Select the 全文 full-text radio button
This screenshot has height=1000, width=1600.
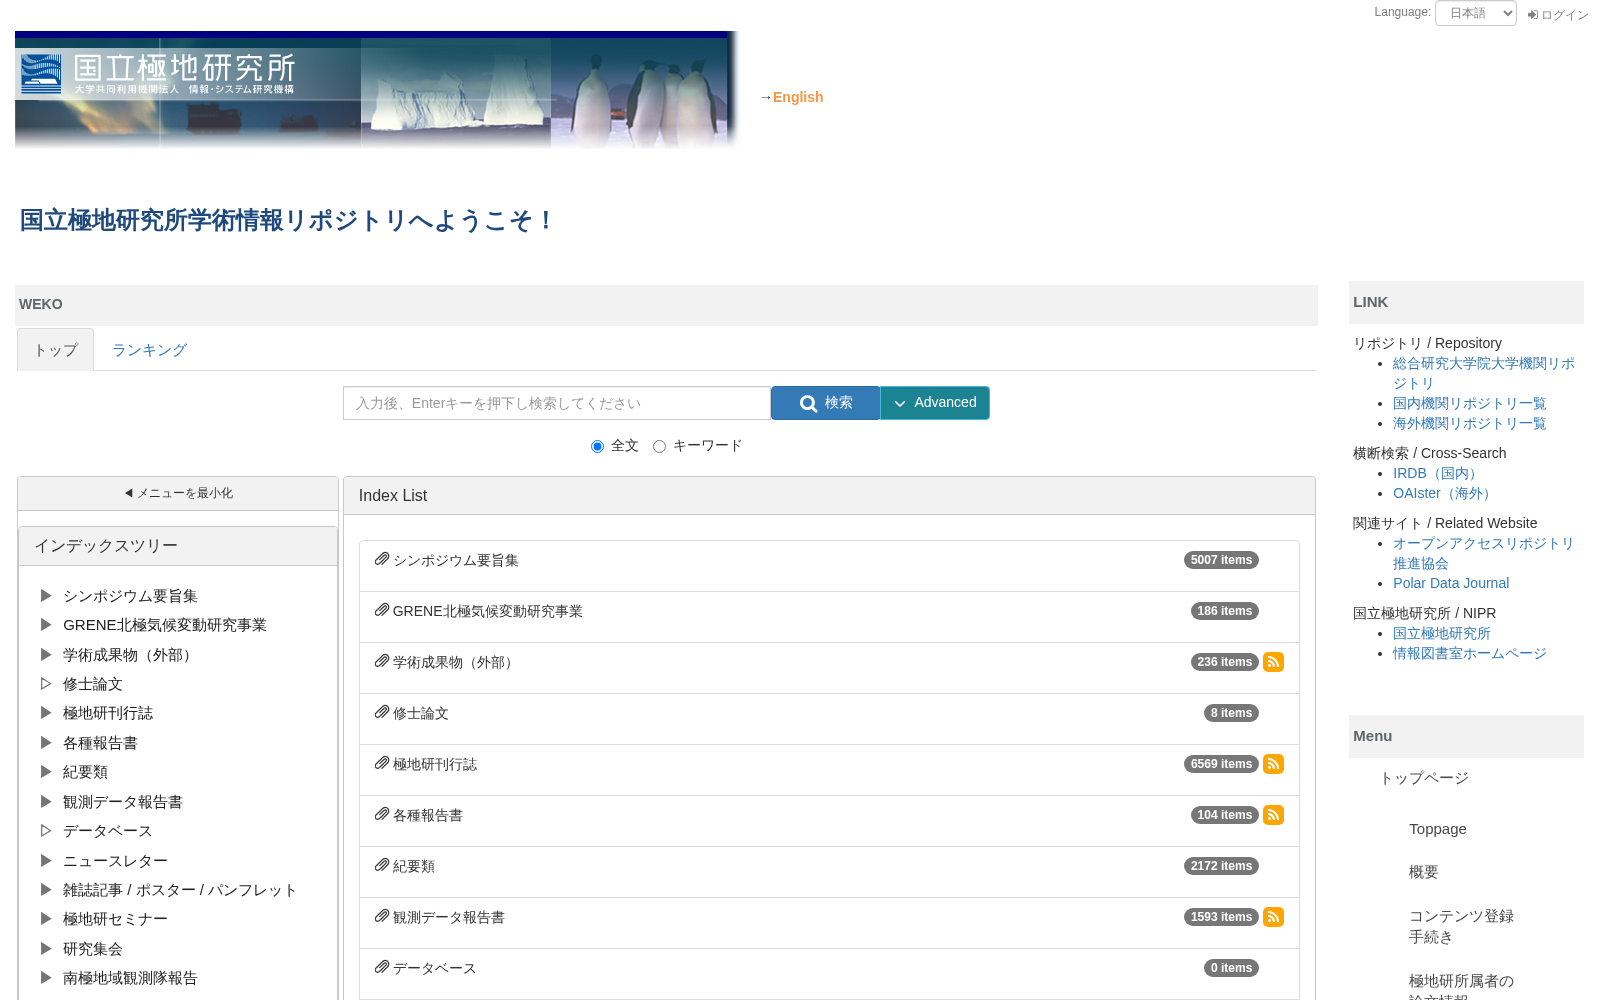(597, 447)
